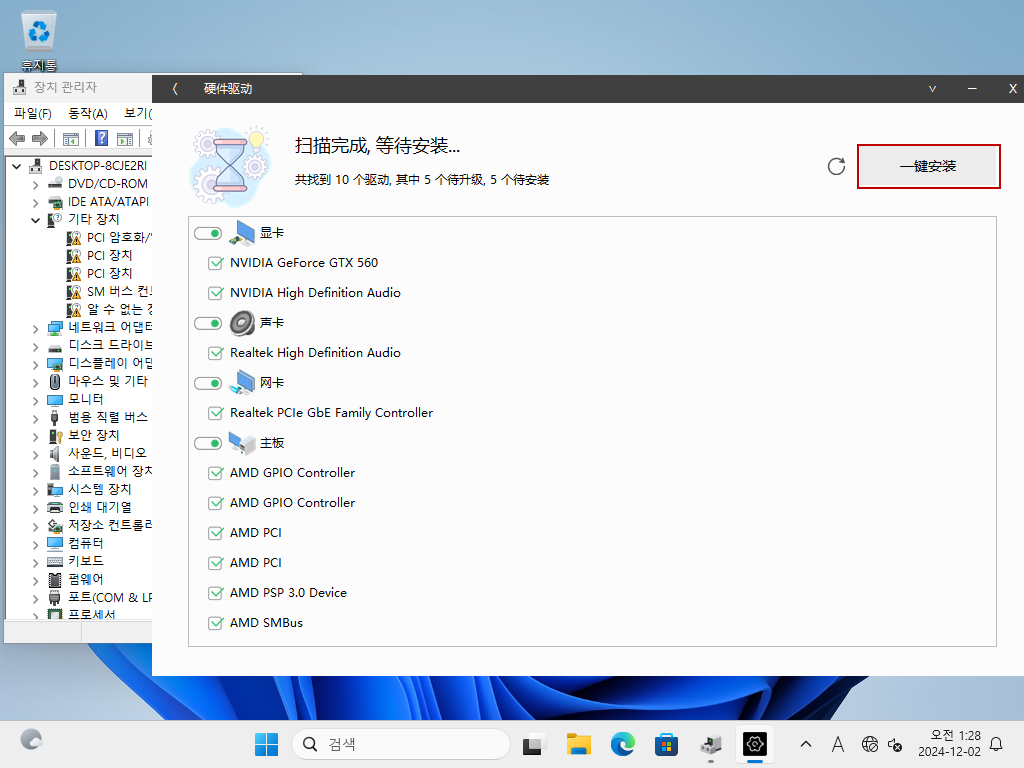Open the Recycle Bin desktop icon

pyautogui.click(x=39, y=40)
